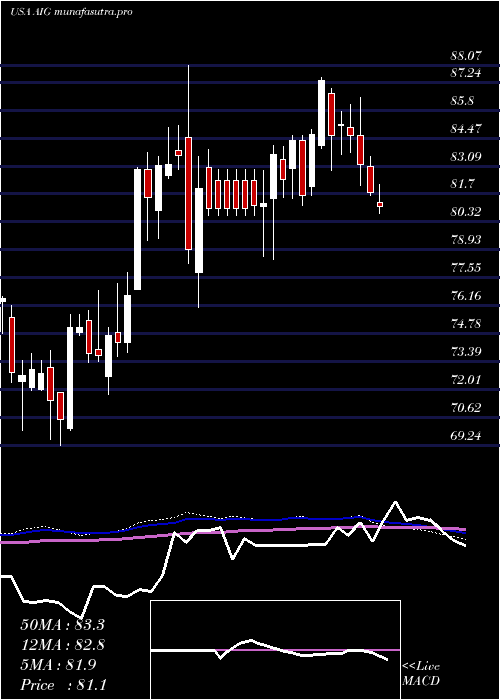This screenshot has height=700, width=500.
Task: Click the 78.93 price label
Action: pyautogui.click(x=466, y=240)
